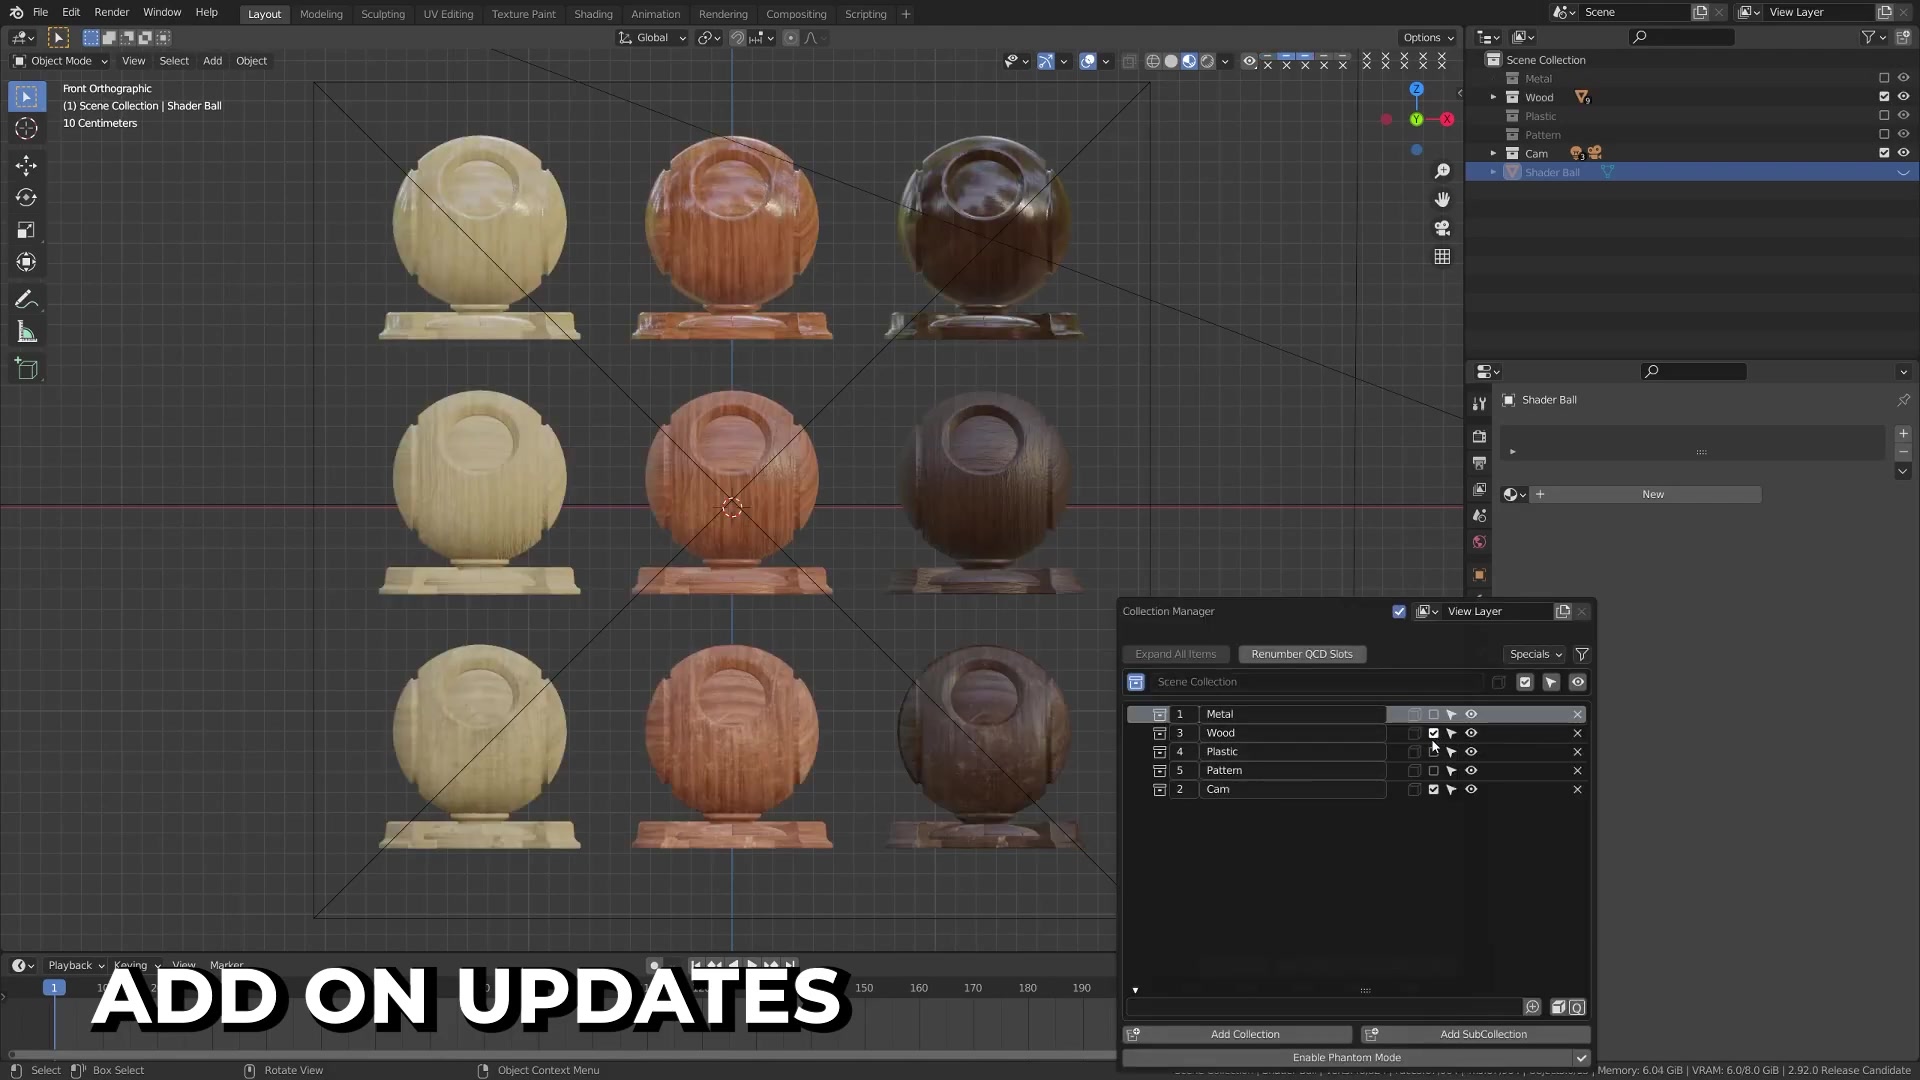This screenshot has width=1920, height=1080.
Task: Open the Specials dropdown in Collection Manager
Action: pos(1534,653)
